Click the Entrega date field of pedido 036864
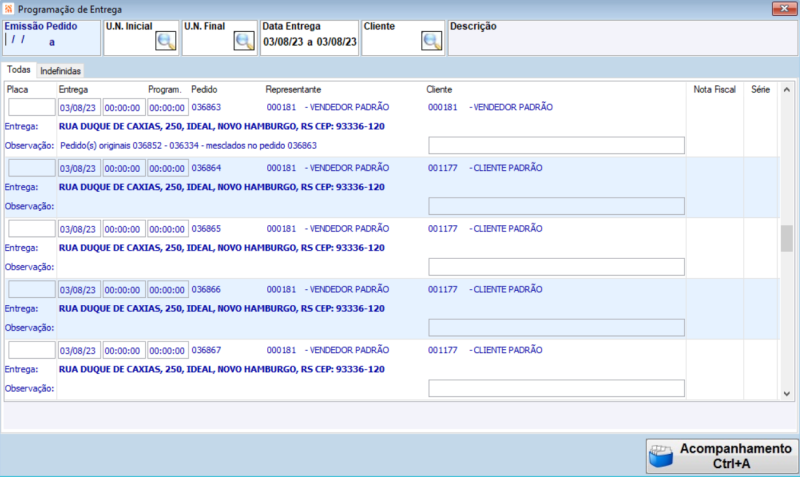 pos(79,168)
